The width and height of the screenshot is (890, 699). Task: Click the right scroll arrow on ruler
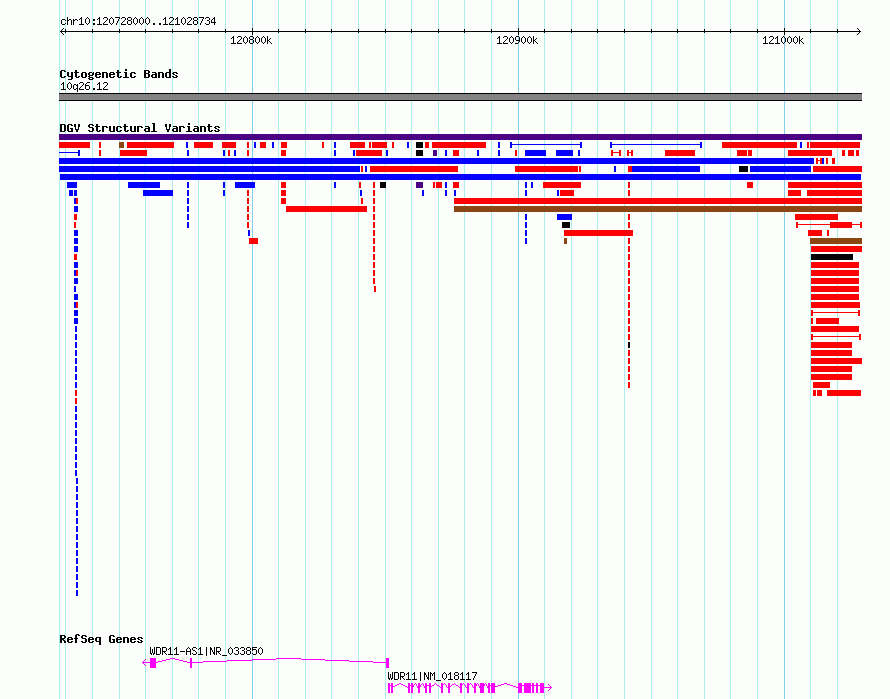(x=859, y=32)
